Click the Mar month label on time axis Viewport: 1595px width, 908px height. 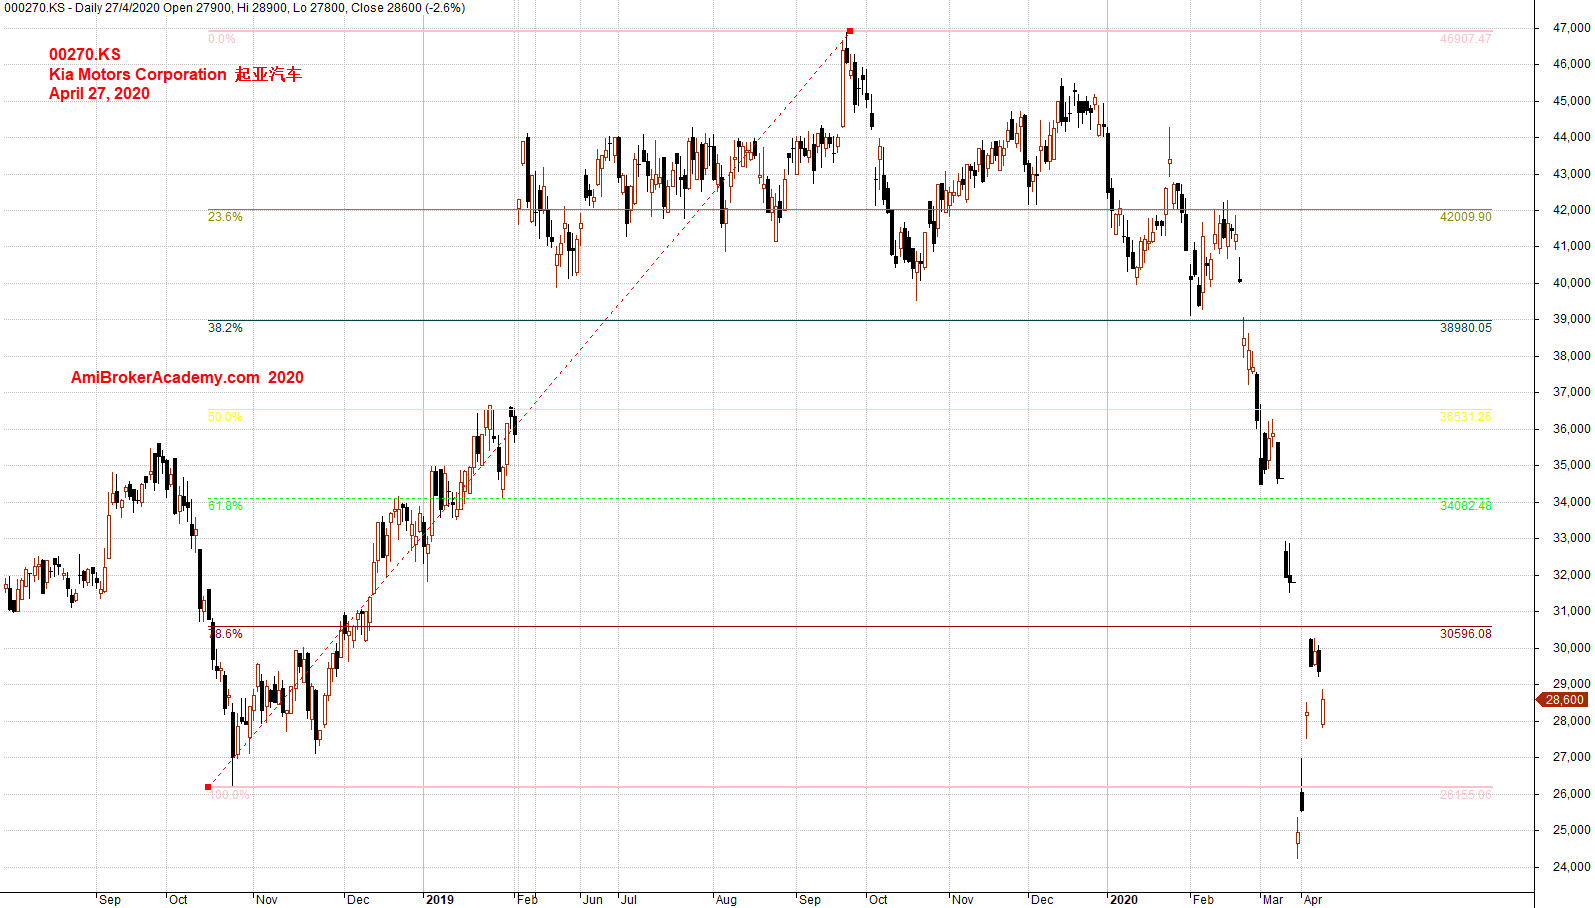(1273, 900)
